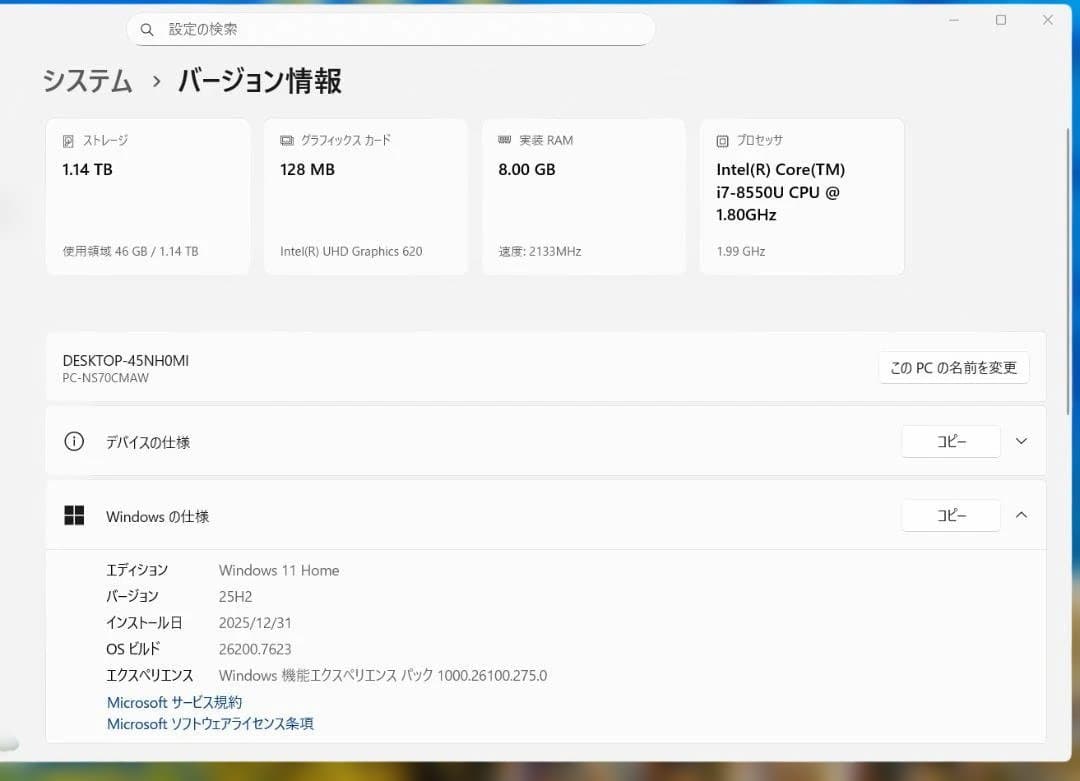Click the info icon beside デバイスの仕様
This screenshot has height=781, width=1080.
pyautogui.click(x=73, y=441)
